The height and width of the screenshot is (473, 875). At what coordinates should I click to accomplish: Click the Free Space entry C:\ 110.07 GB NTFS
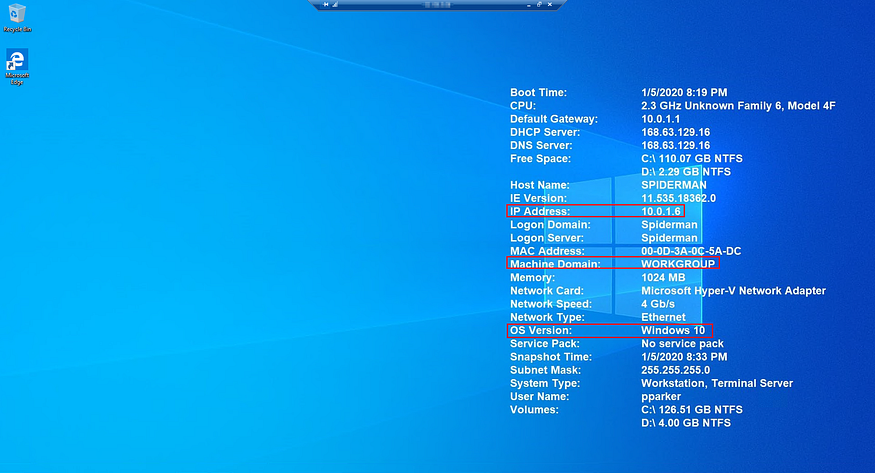[x=692, y=158]
